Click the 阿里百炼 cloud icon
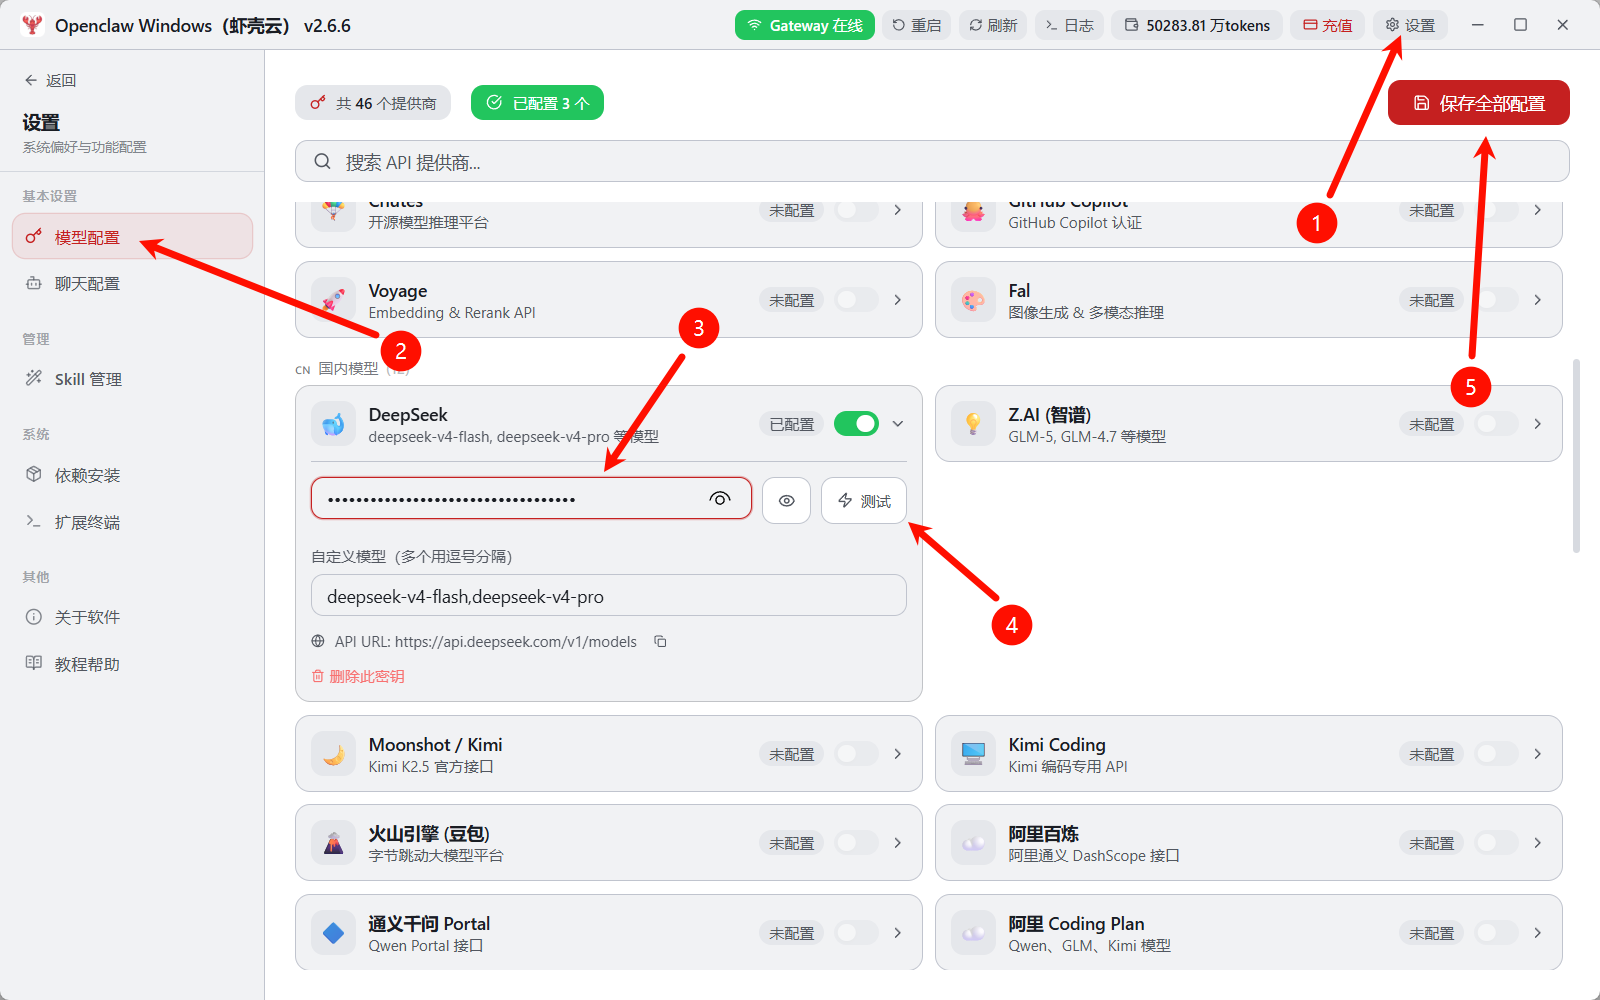Viewport: 1600px width, 1000px height. pos(973,843)
